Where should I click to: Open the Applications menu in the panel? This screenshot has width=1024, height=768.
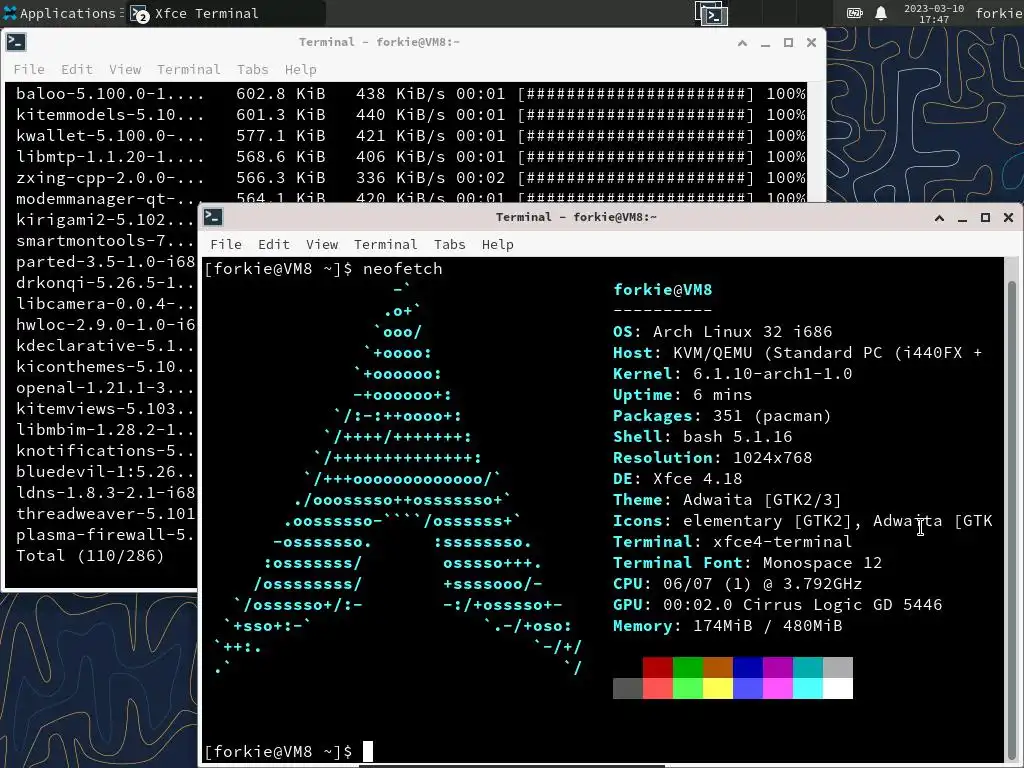pos(59,13)
